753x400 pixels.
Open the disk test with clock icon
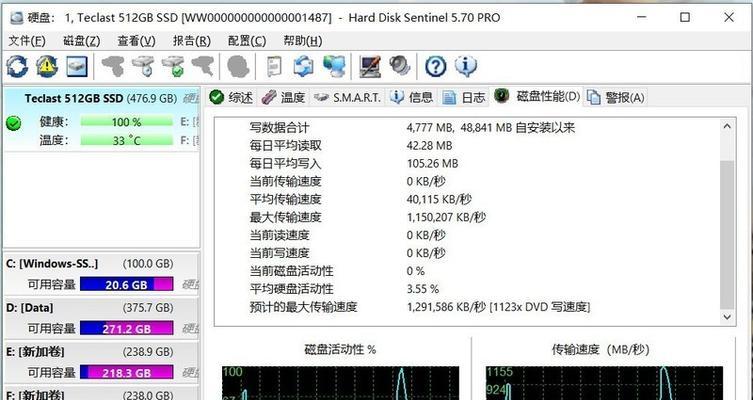143,66
